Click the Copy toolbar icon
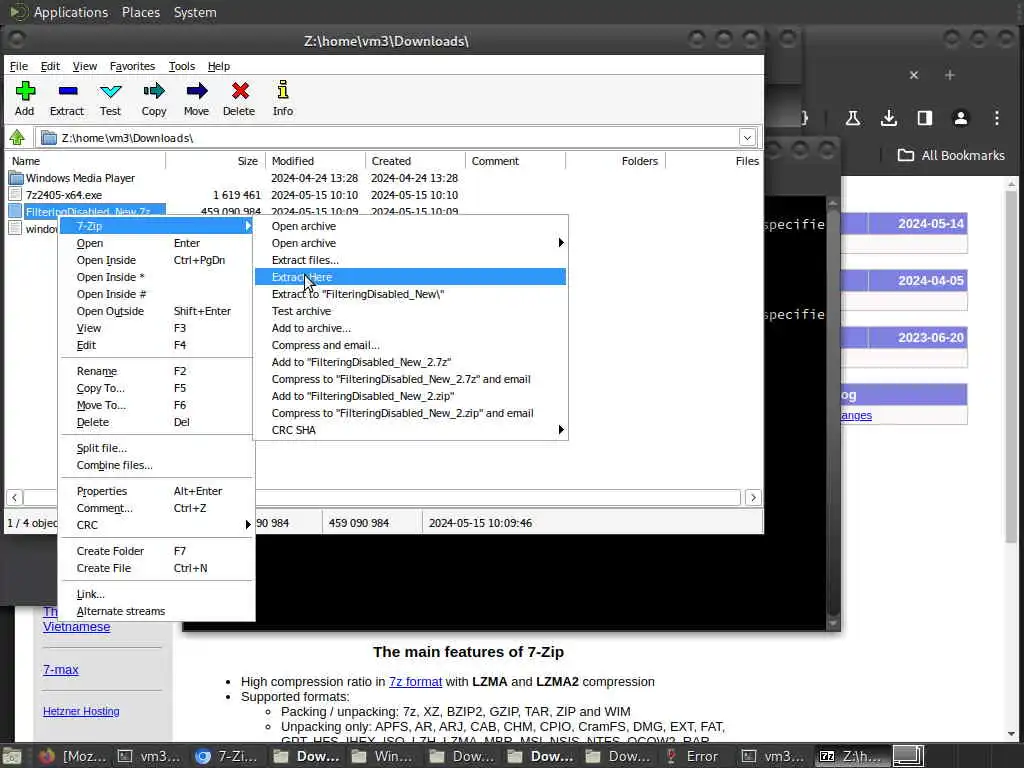The width and height of the screenshot is (1024, 768). pyautogui.click(x=153, y=91)
